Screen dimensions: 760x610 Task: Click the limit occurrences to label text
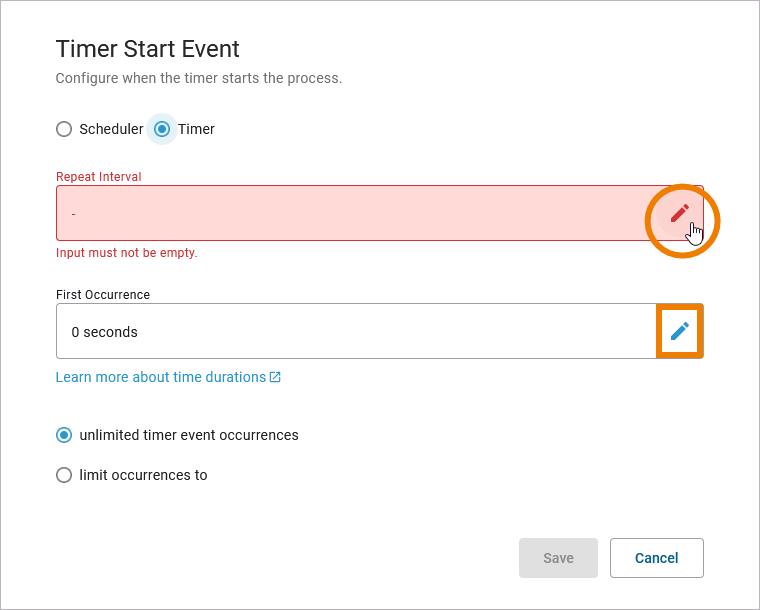click(143, 475)
